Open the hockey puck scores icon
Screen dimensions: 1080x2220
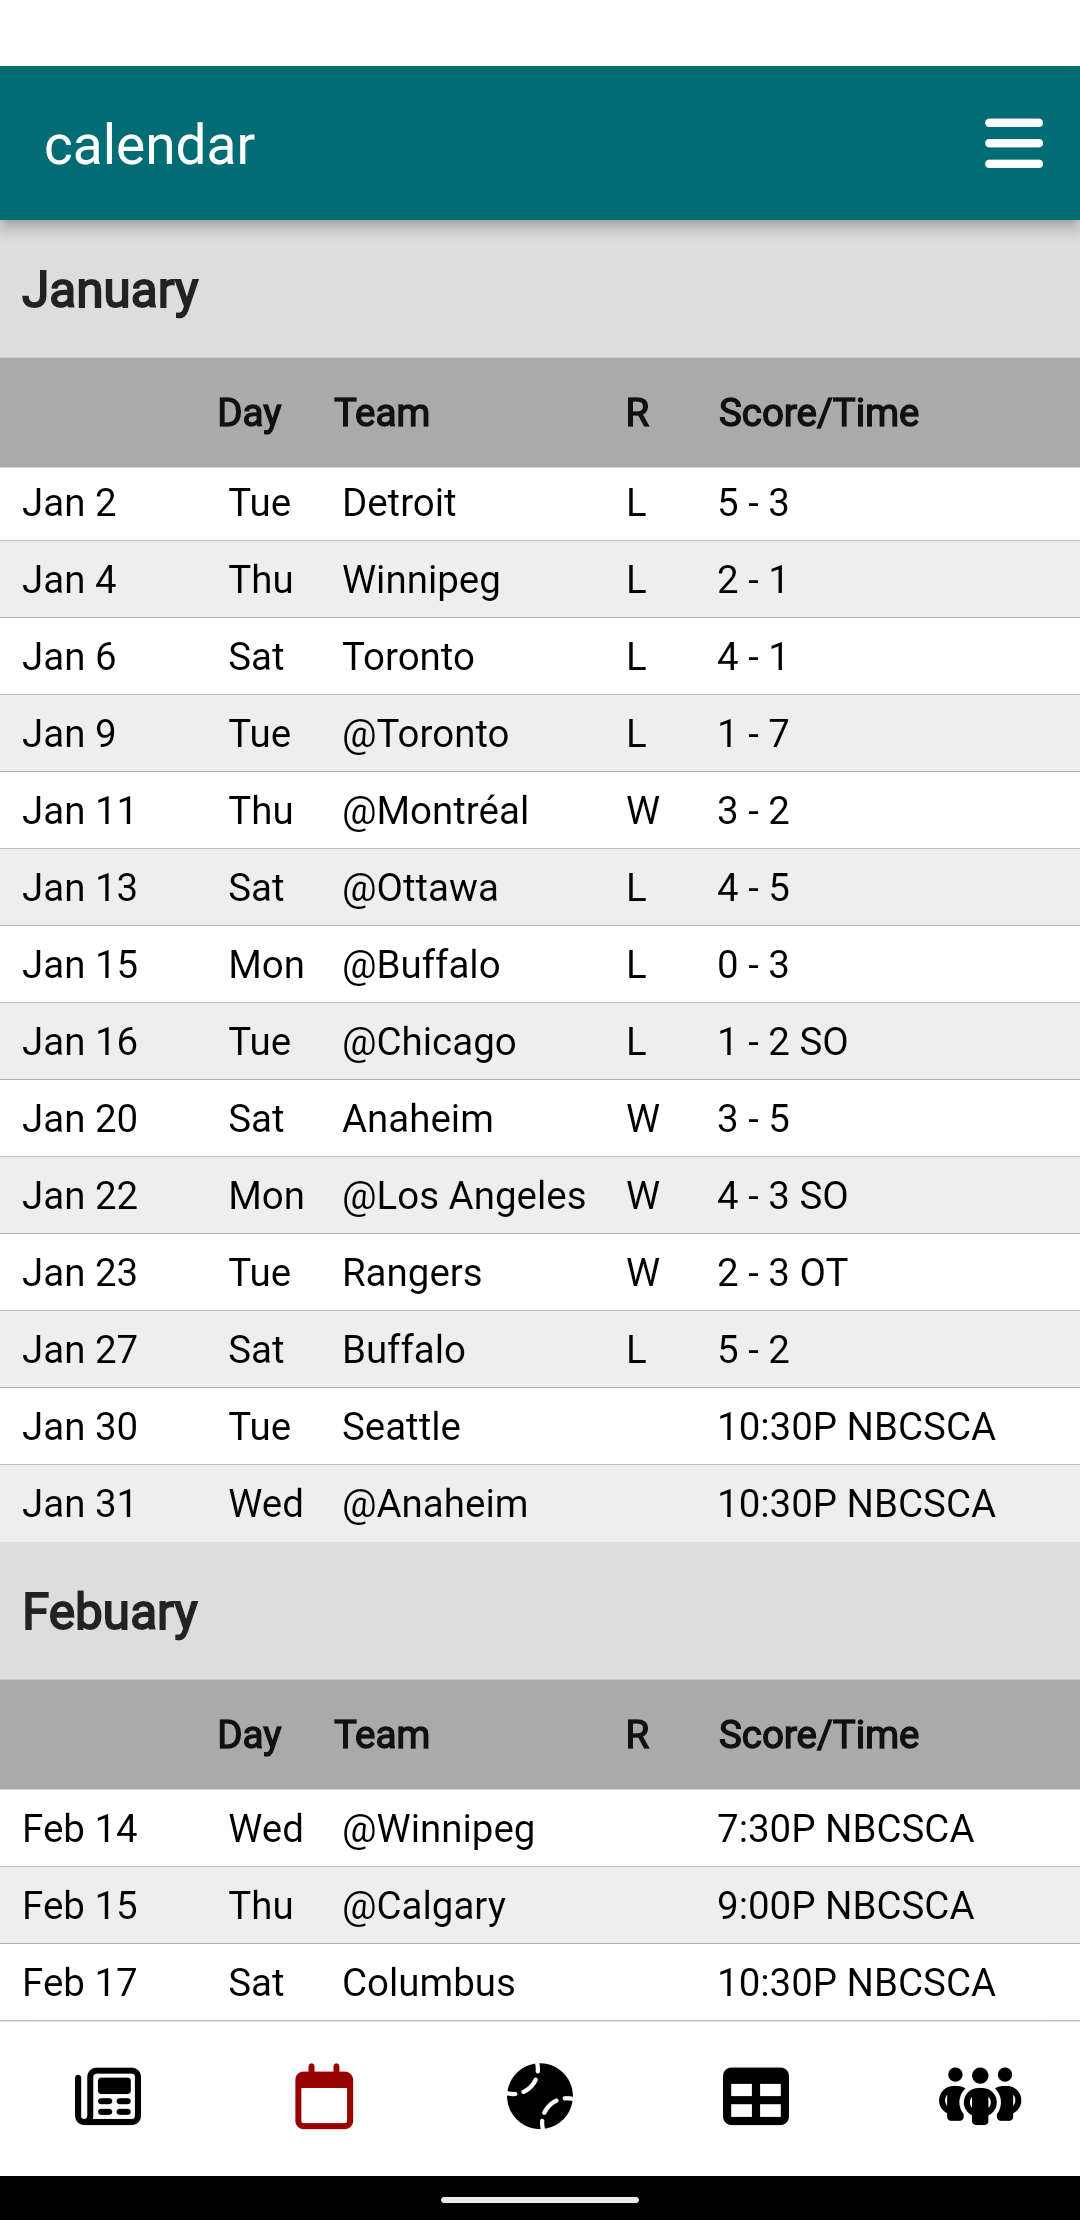(x=540, y=2096)
